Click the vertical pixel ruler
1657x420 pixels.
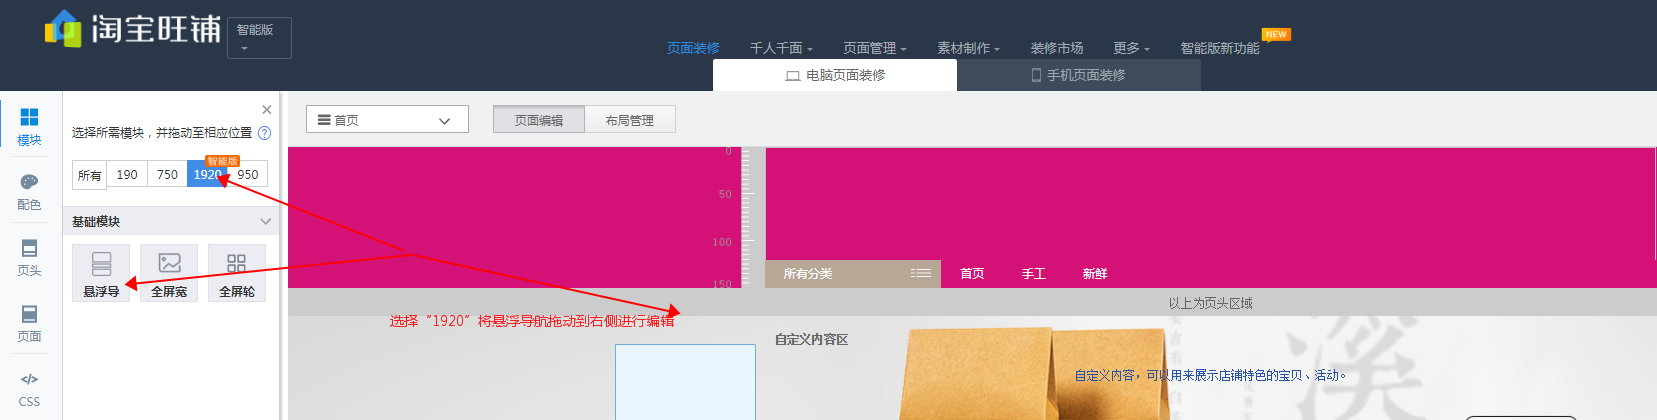(746, 218)
